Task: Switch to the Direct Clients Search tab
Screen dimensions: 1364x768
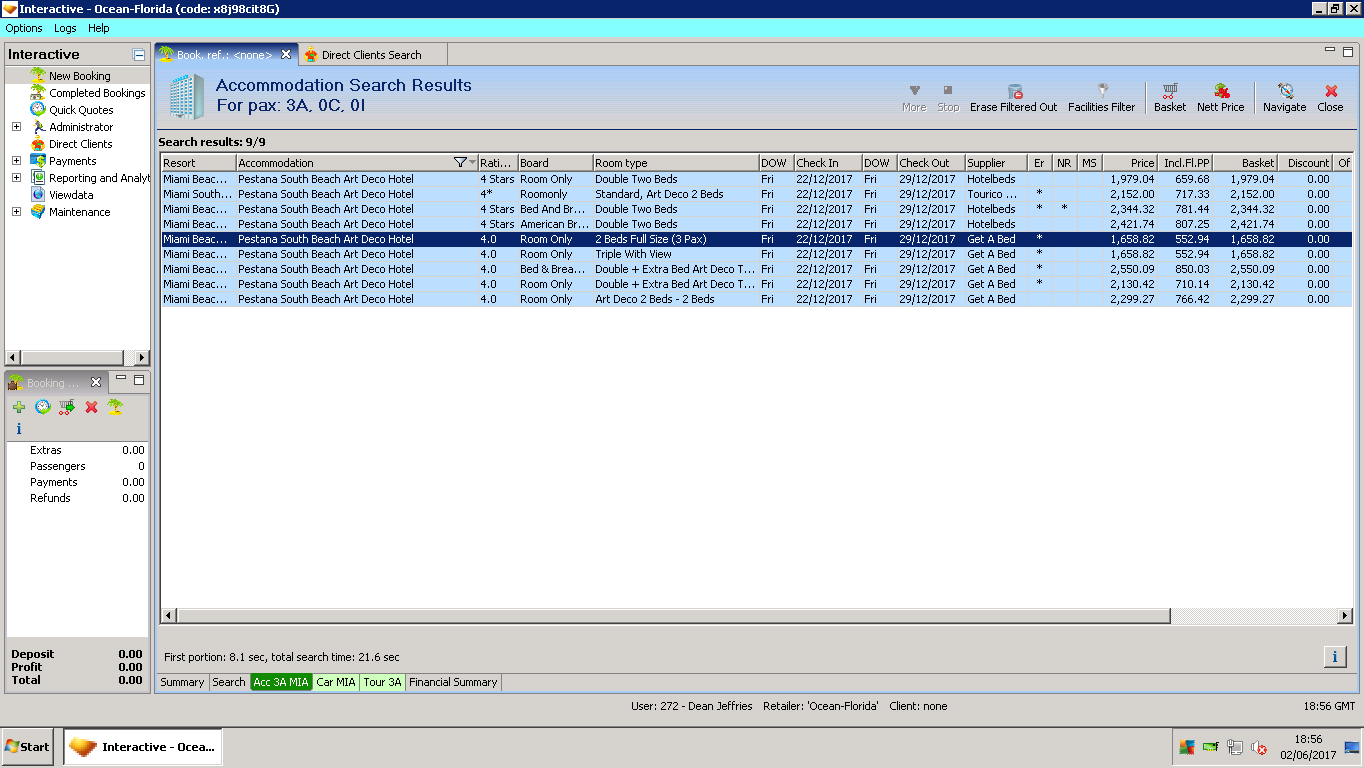Action: click(x=372, y=55)
